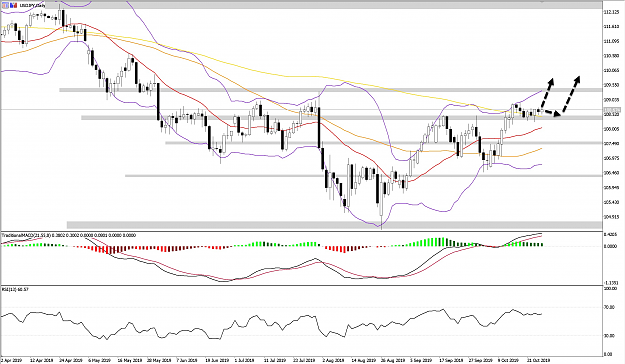Screen dimensions: 625x364
Task: Click the 17 Sep 2019 date label
Action: click(x=451, y=360)
